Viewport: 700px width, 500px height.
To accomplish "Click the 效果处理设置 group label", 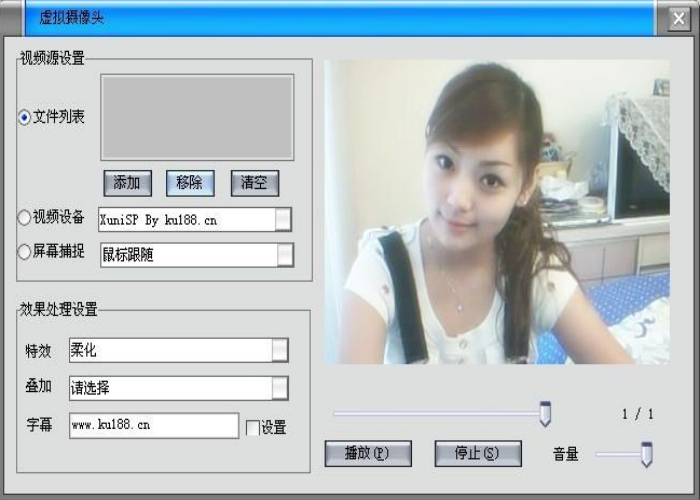I will [58, 309].
